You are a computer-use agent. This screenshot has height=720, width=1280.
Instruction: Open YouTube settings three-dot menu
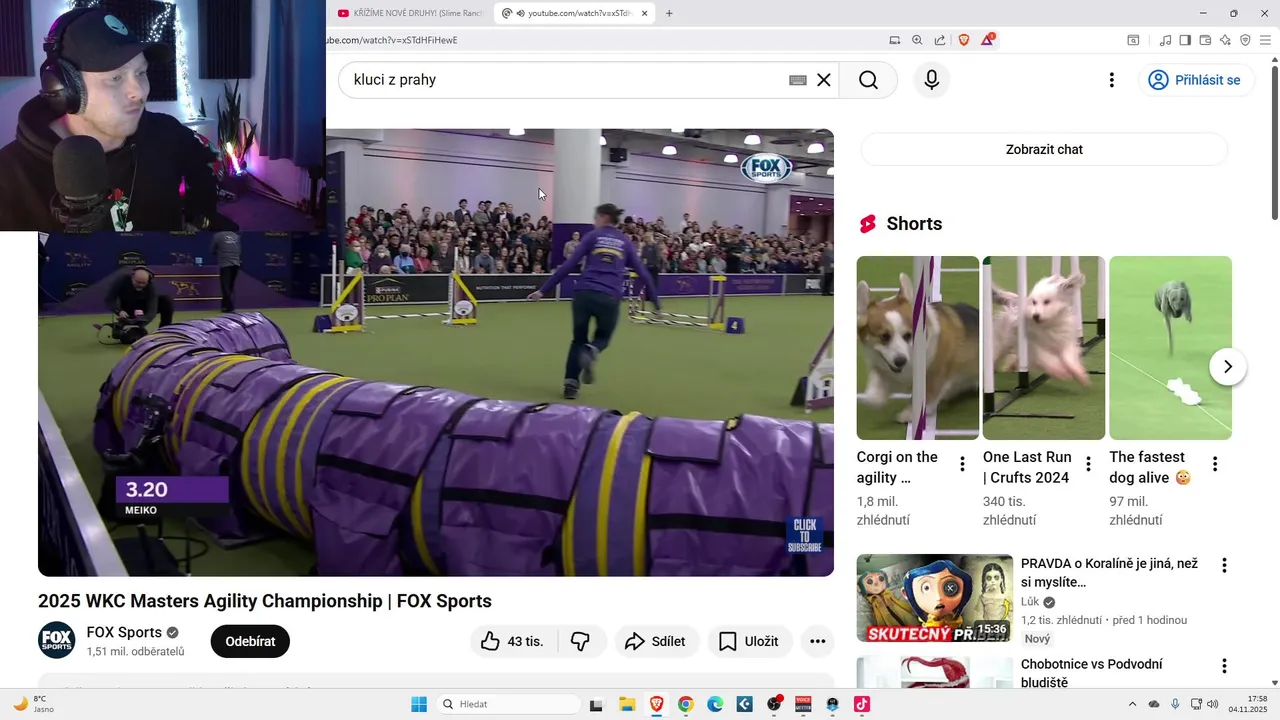[1111, 80]
